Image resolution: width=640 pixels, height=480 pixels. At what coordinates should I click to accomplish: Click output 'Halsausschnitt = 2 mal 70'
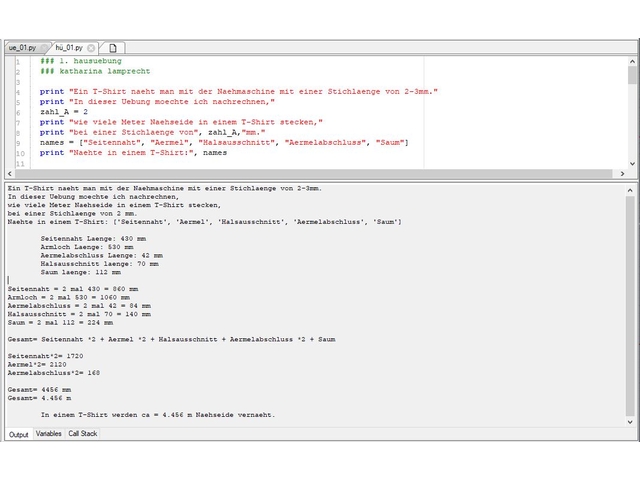pos(79,314)
